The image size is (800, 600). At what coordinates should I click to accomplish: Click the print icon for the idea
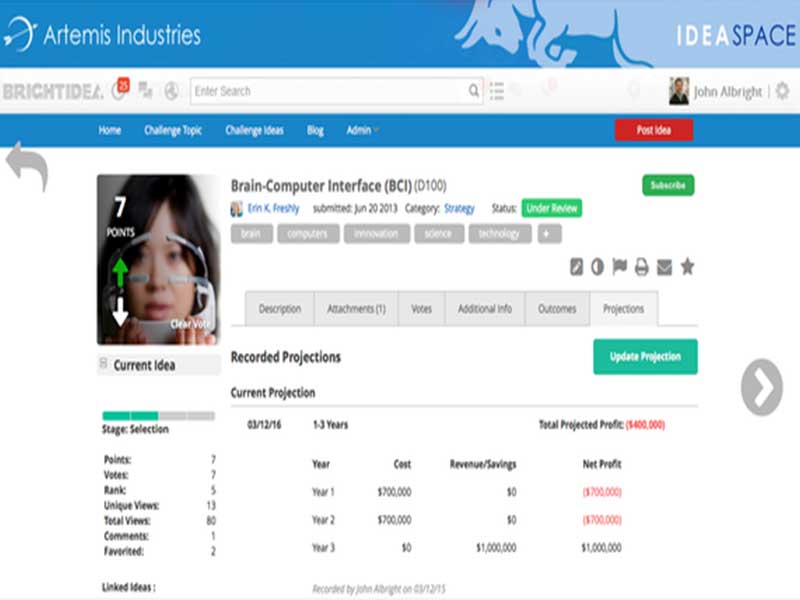tap(641, 267)
